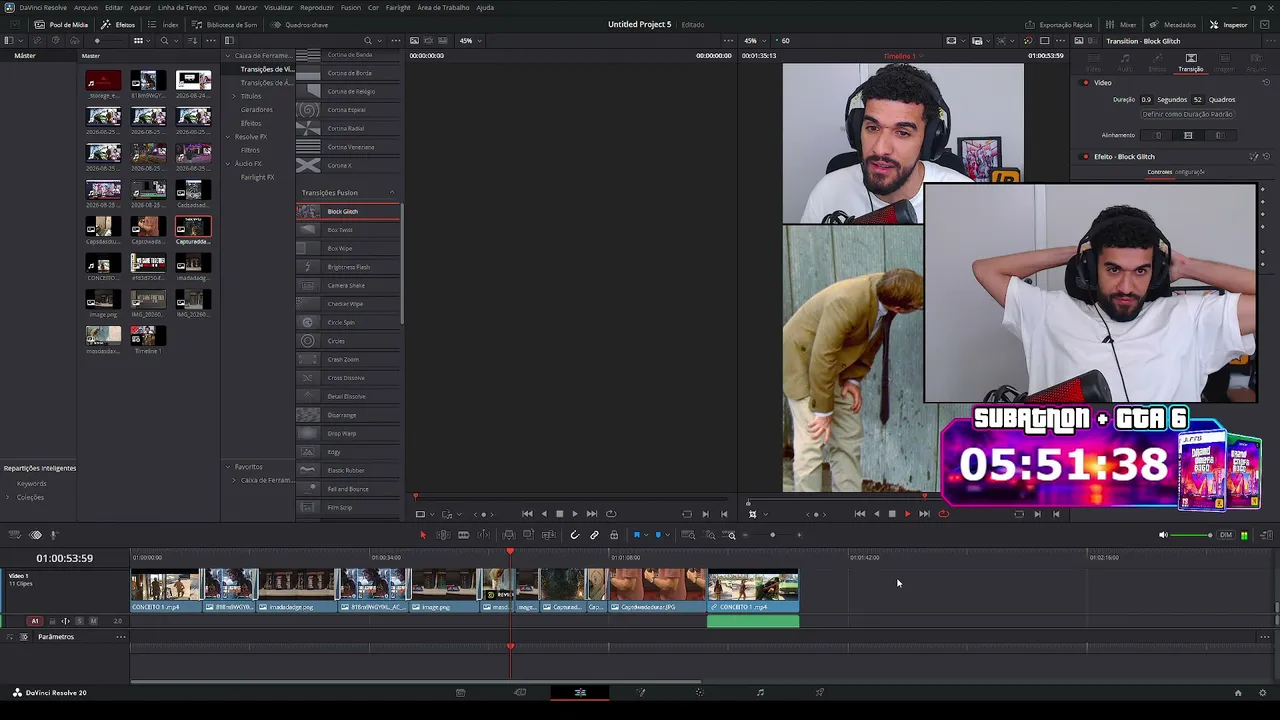Open the Fairlight music-note page icon
This screenshot has height=720, width=1280.
pyautogui.click(x=760, y=692)
